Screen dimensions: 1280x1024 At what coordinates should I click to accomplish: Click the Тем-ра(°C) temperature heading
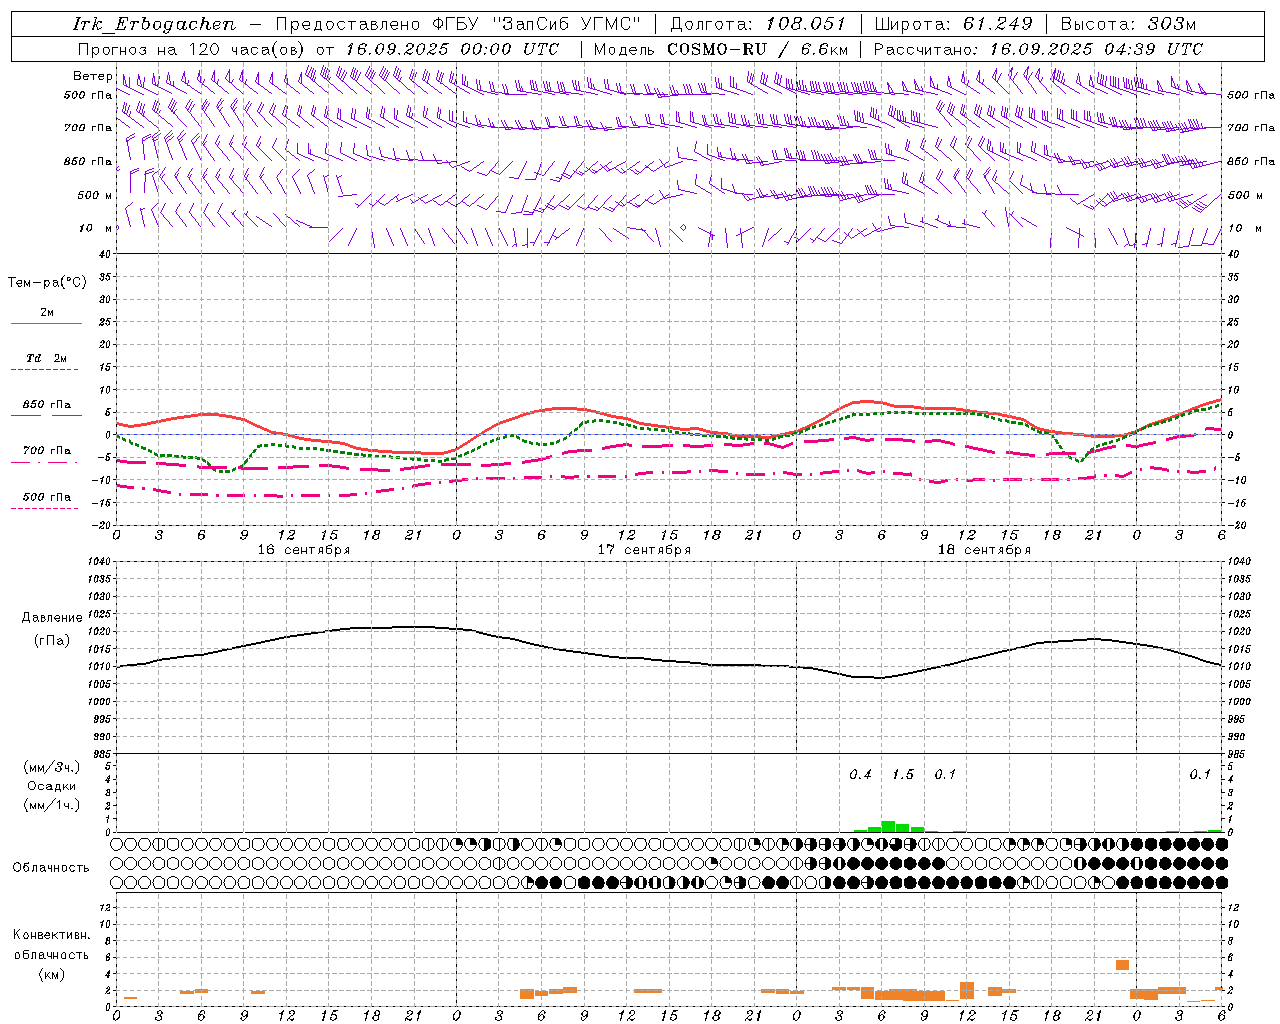pos(47,283)
